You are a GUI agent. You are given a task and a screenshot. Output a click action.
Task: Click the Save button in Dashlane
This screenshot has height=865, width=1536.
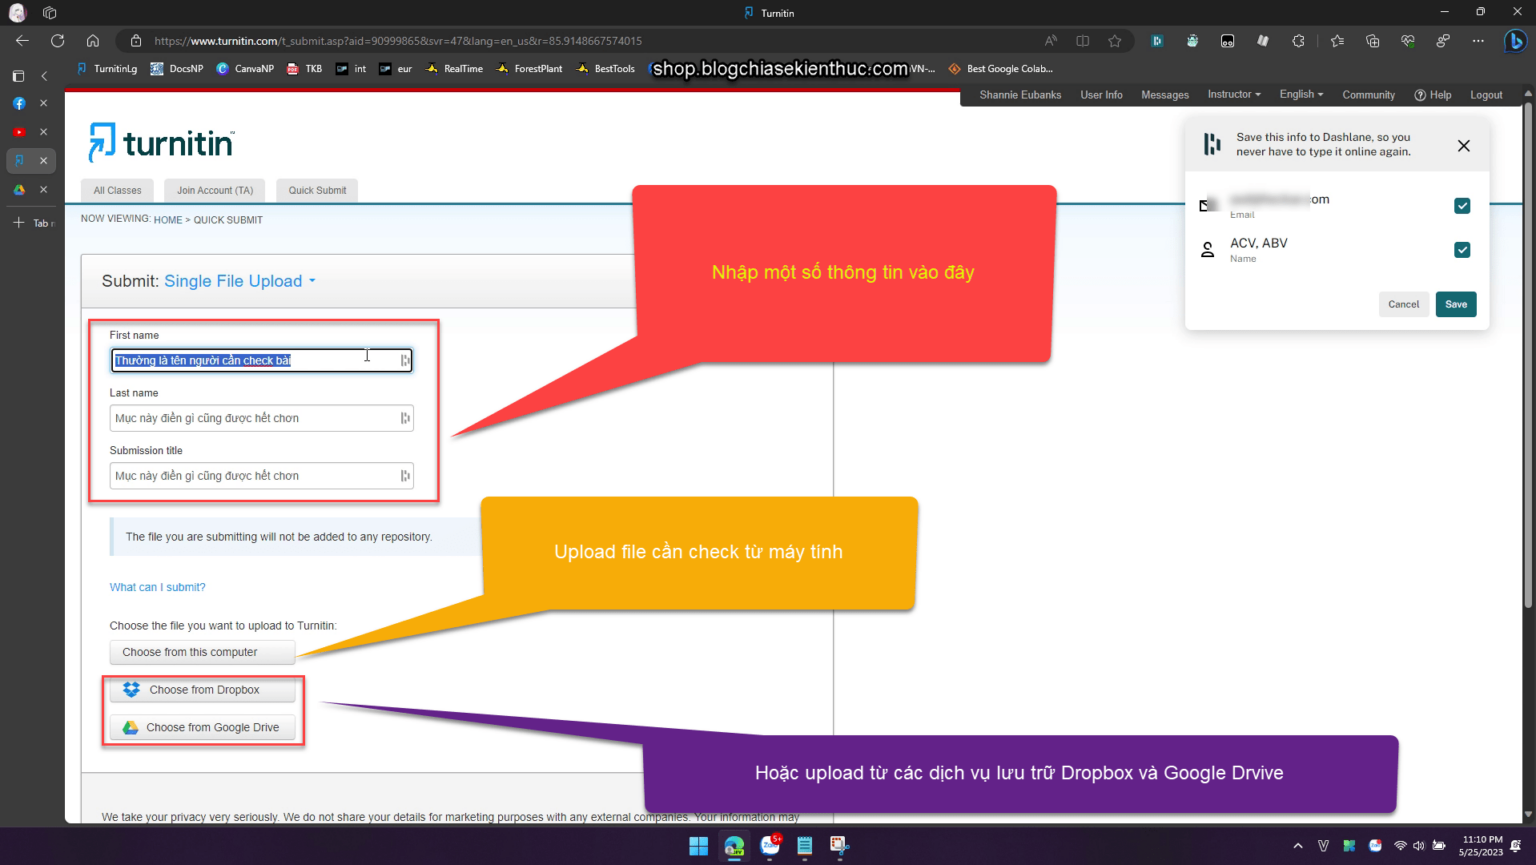tap(1456, 304)
